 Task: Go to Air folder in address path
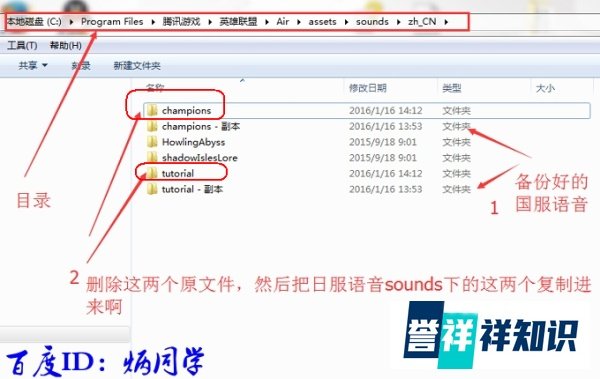click(283, 21)
